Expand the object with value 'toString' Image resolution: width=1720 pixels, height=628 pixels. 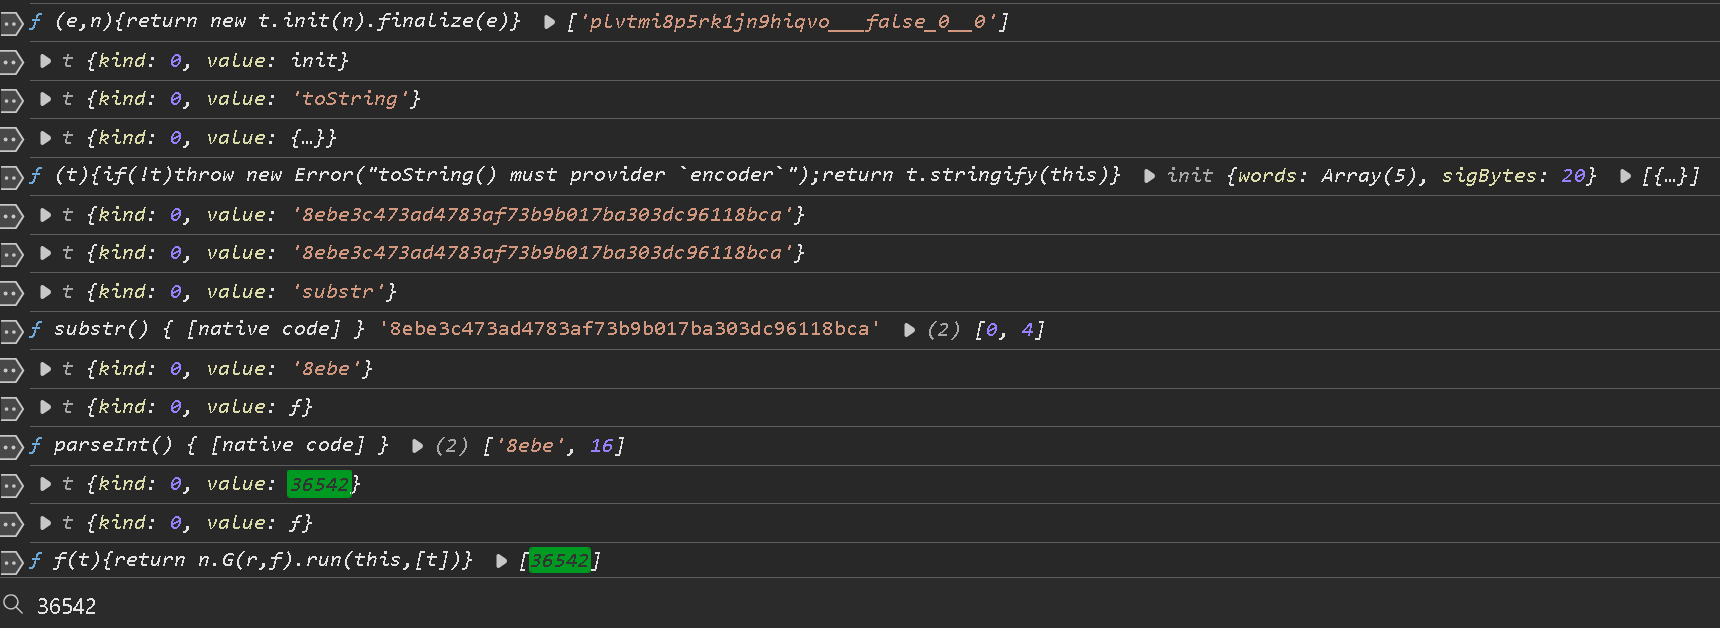[45, 99]
